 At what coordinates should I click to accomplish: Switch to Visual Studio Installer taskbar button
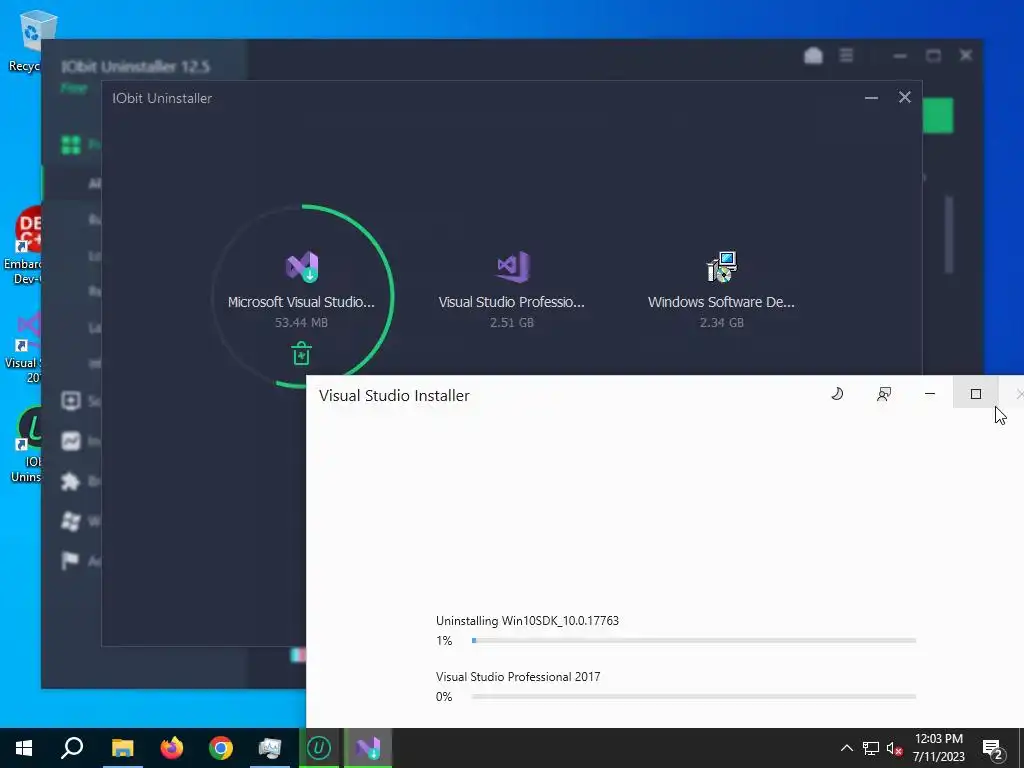(x=368, y=748)
